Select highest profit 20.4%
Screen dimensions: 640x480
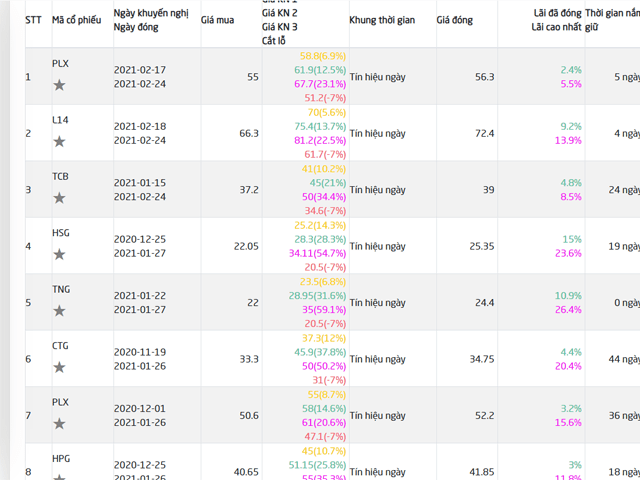tap(568, 366)
